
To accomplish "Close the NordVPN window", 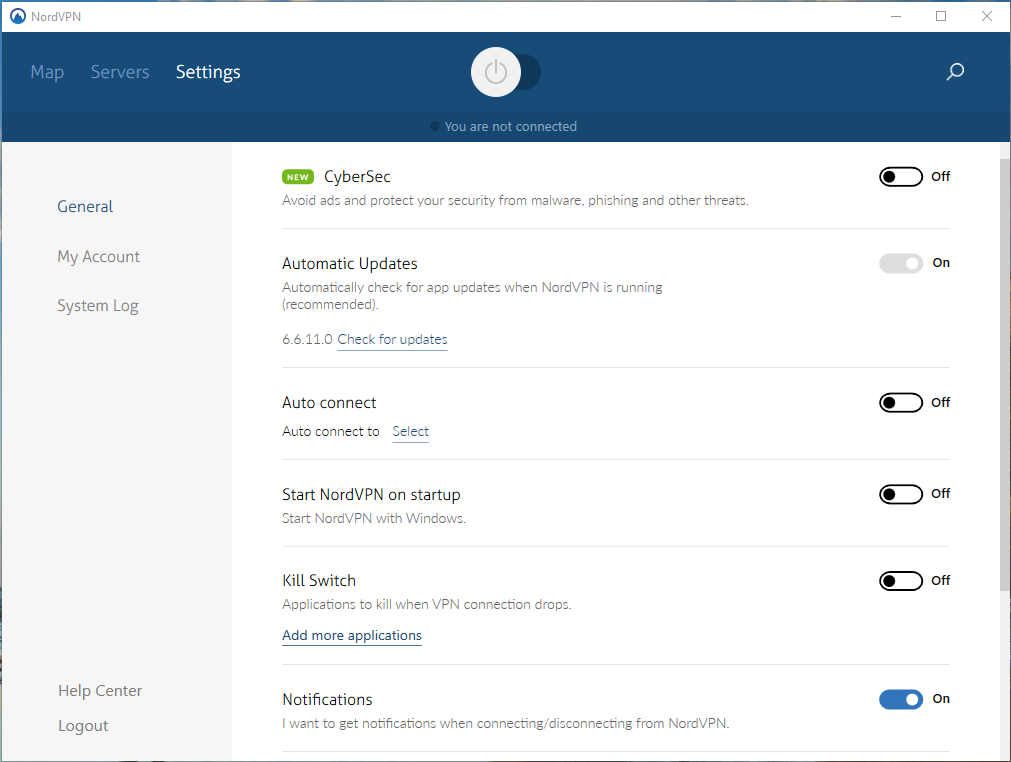I will (987, 16).
